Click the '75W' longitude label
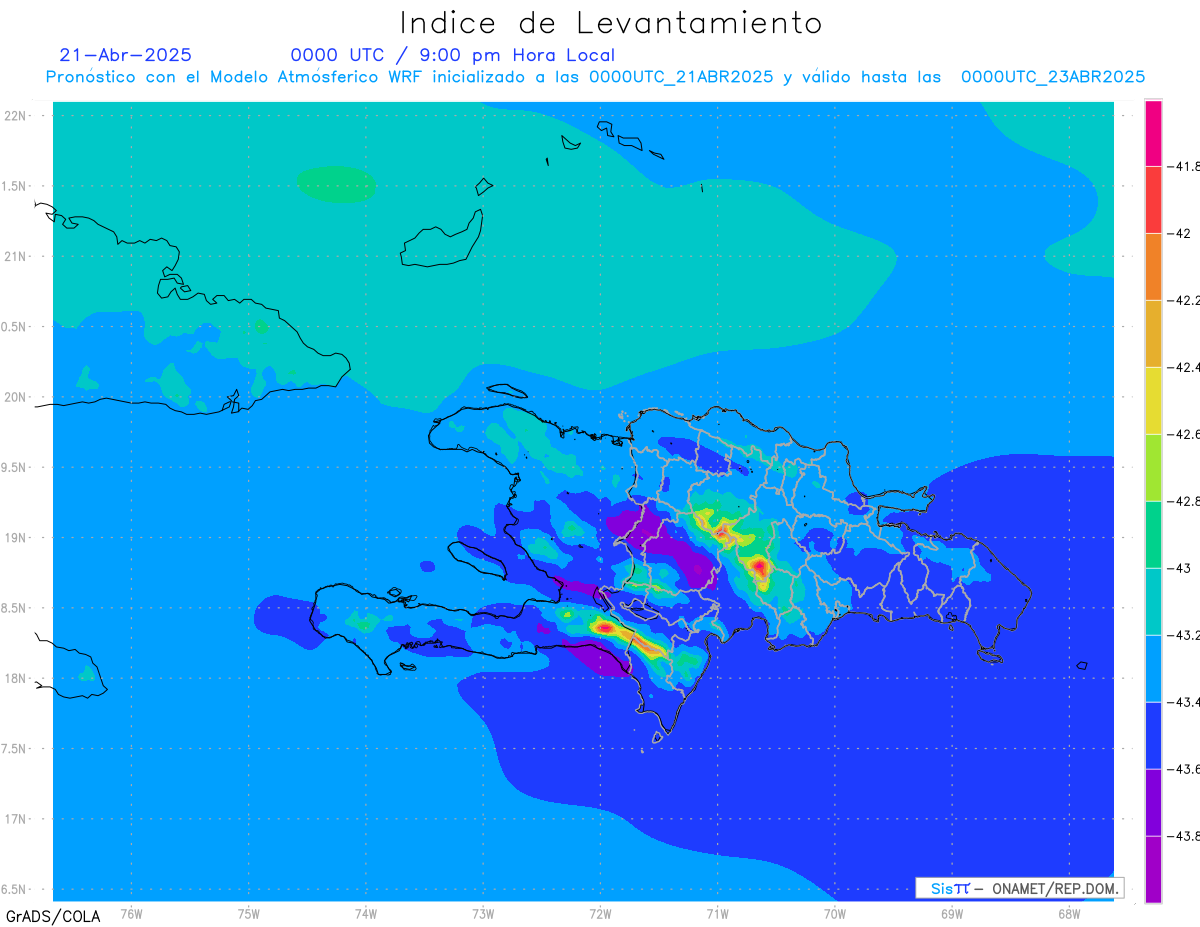1200x927 pixels. pos(248,913)
